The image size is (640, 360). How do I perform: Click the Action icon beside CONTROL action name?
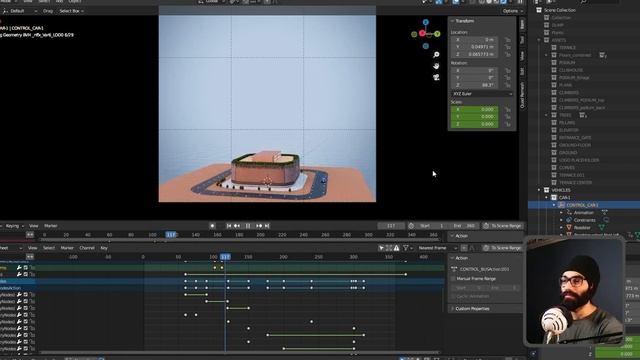click(x=454, y=269)
